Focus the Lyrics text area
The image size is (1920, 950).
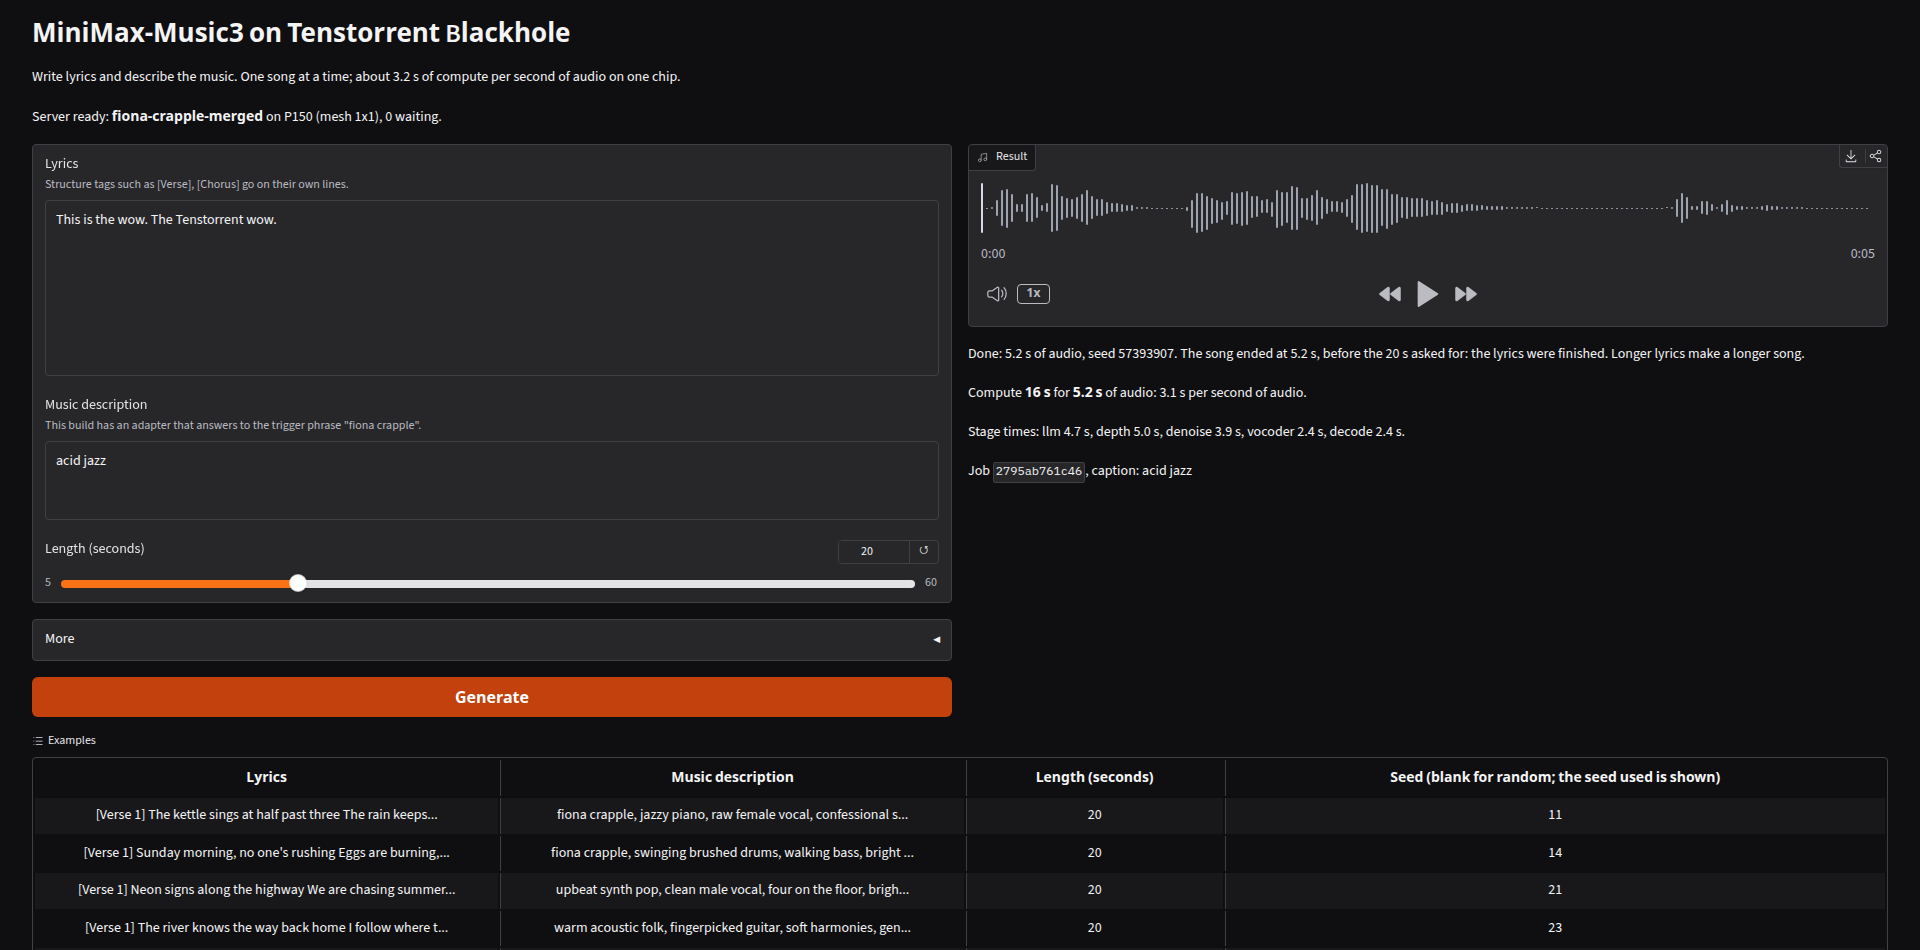pyautogui.click(x=492, y=288)
